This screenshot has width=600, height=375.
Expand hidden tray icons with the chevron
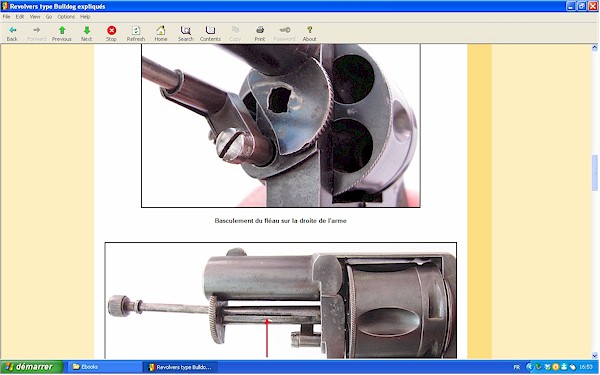[530, 367]
